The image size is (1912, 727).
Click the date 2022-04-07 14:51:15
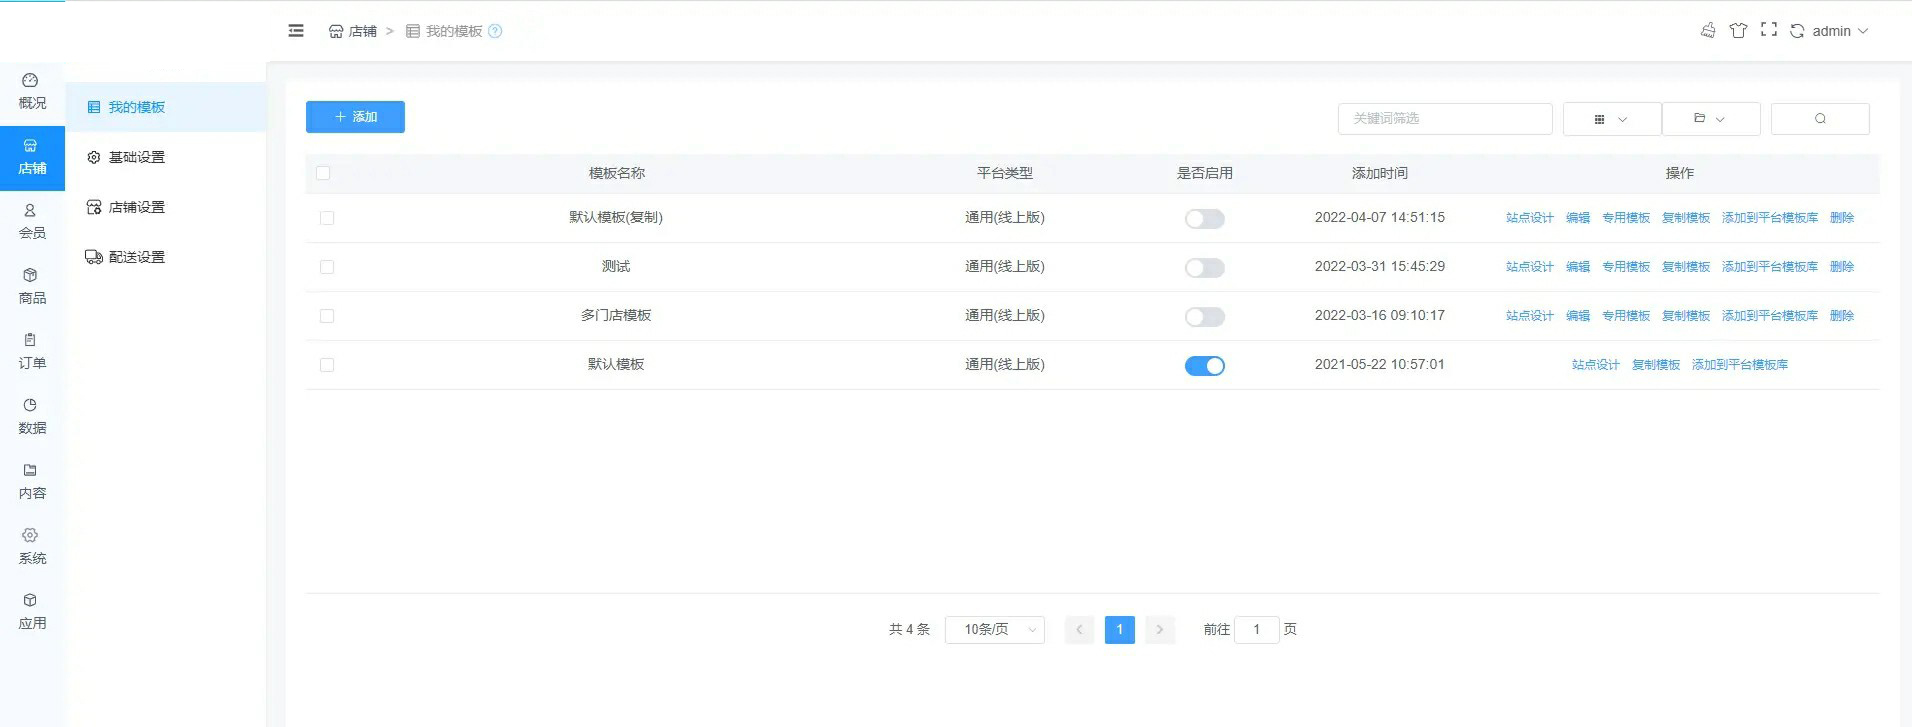pyautogui.click(x=1380, y=217)
